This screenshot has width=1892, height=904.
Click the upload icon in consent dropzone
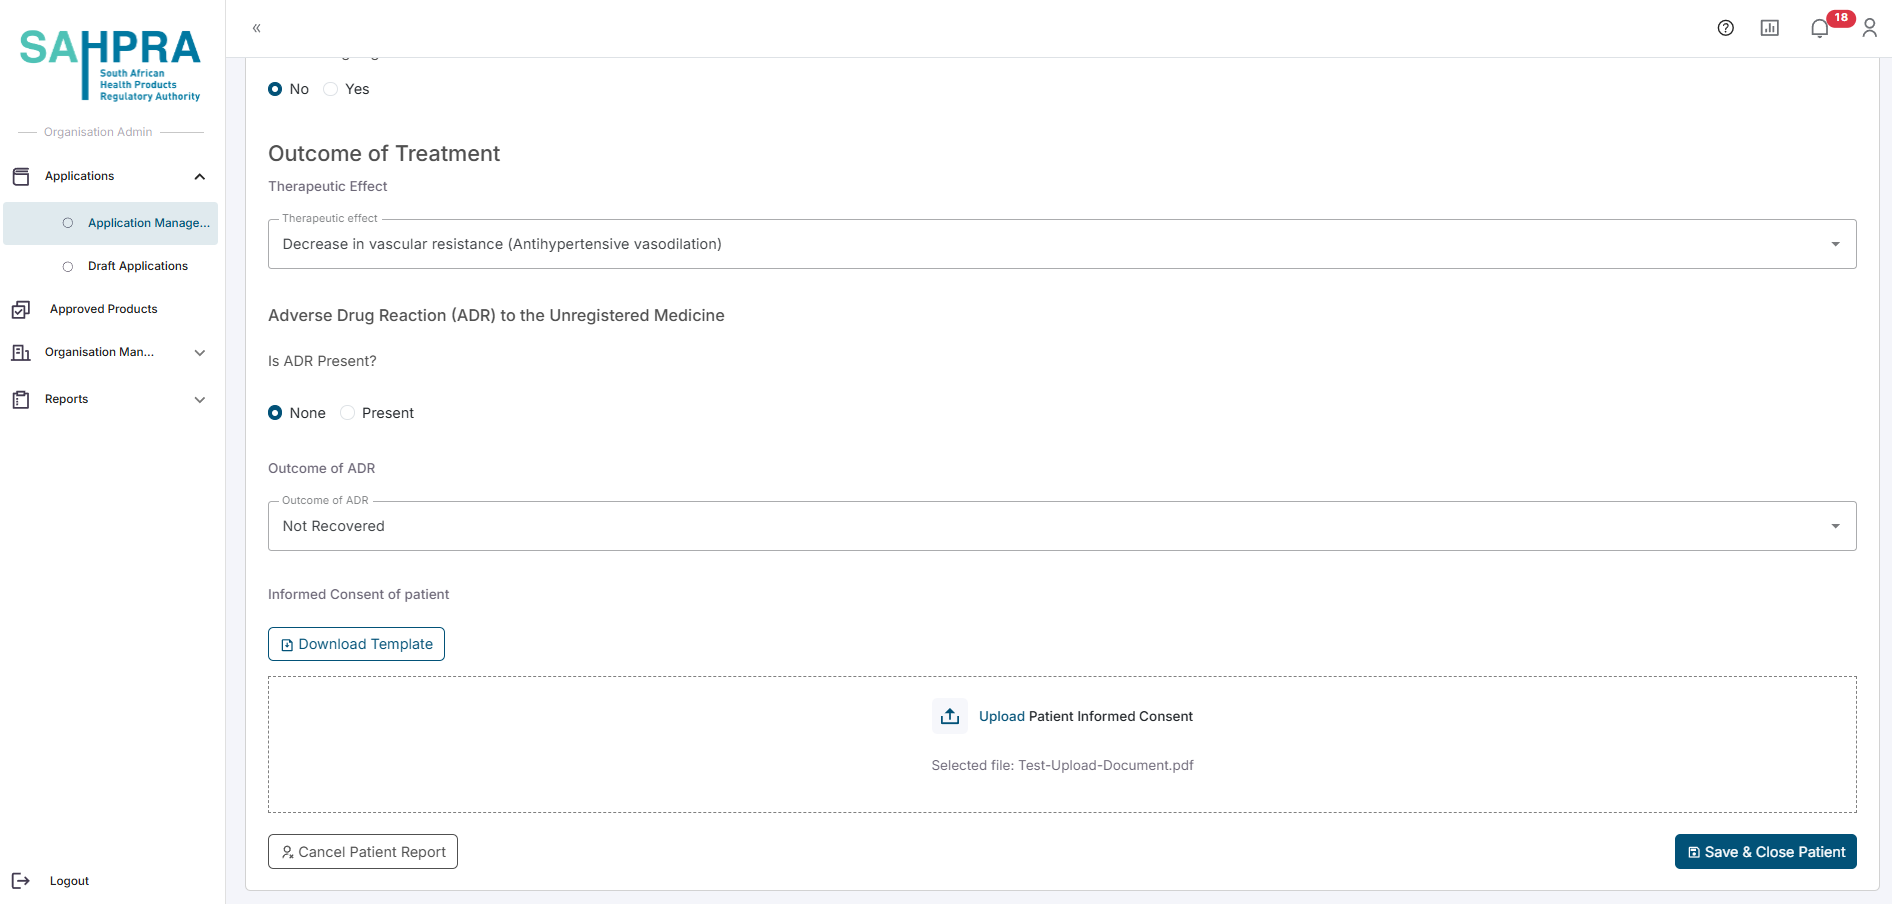pyautogui.click(x=950, y=716)
